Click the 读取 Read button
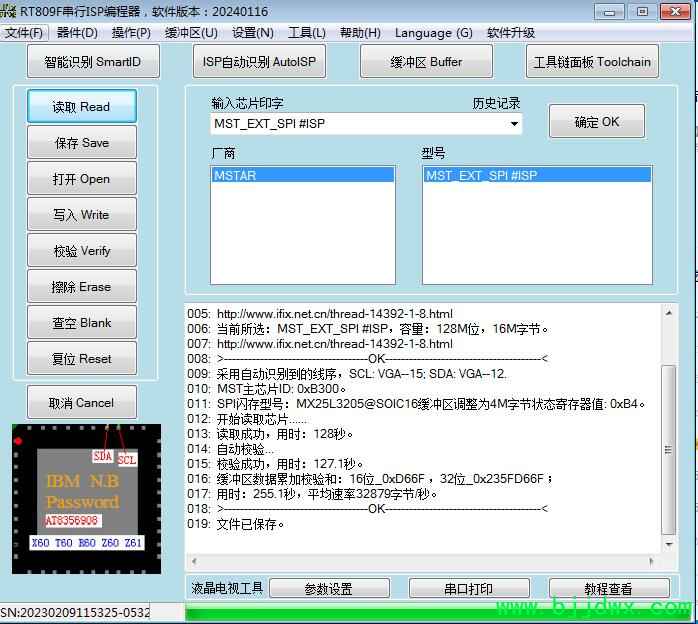This screenshot has height=624, width=698. (x=81, y=107)
